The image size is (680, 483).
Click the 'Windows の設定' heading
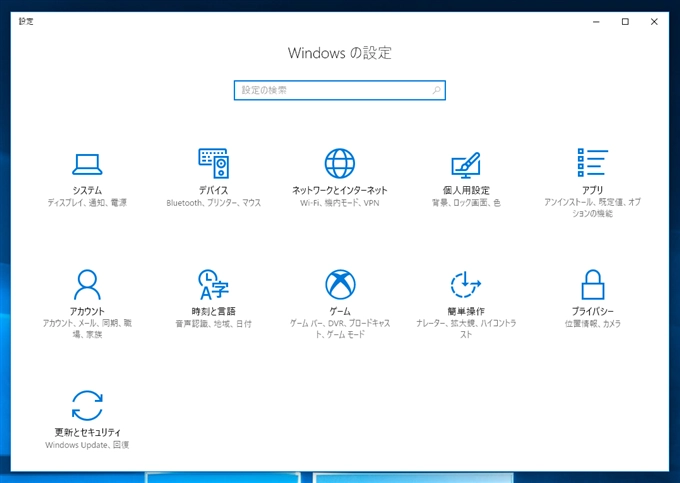coord(340,53)
